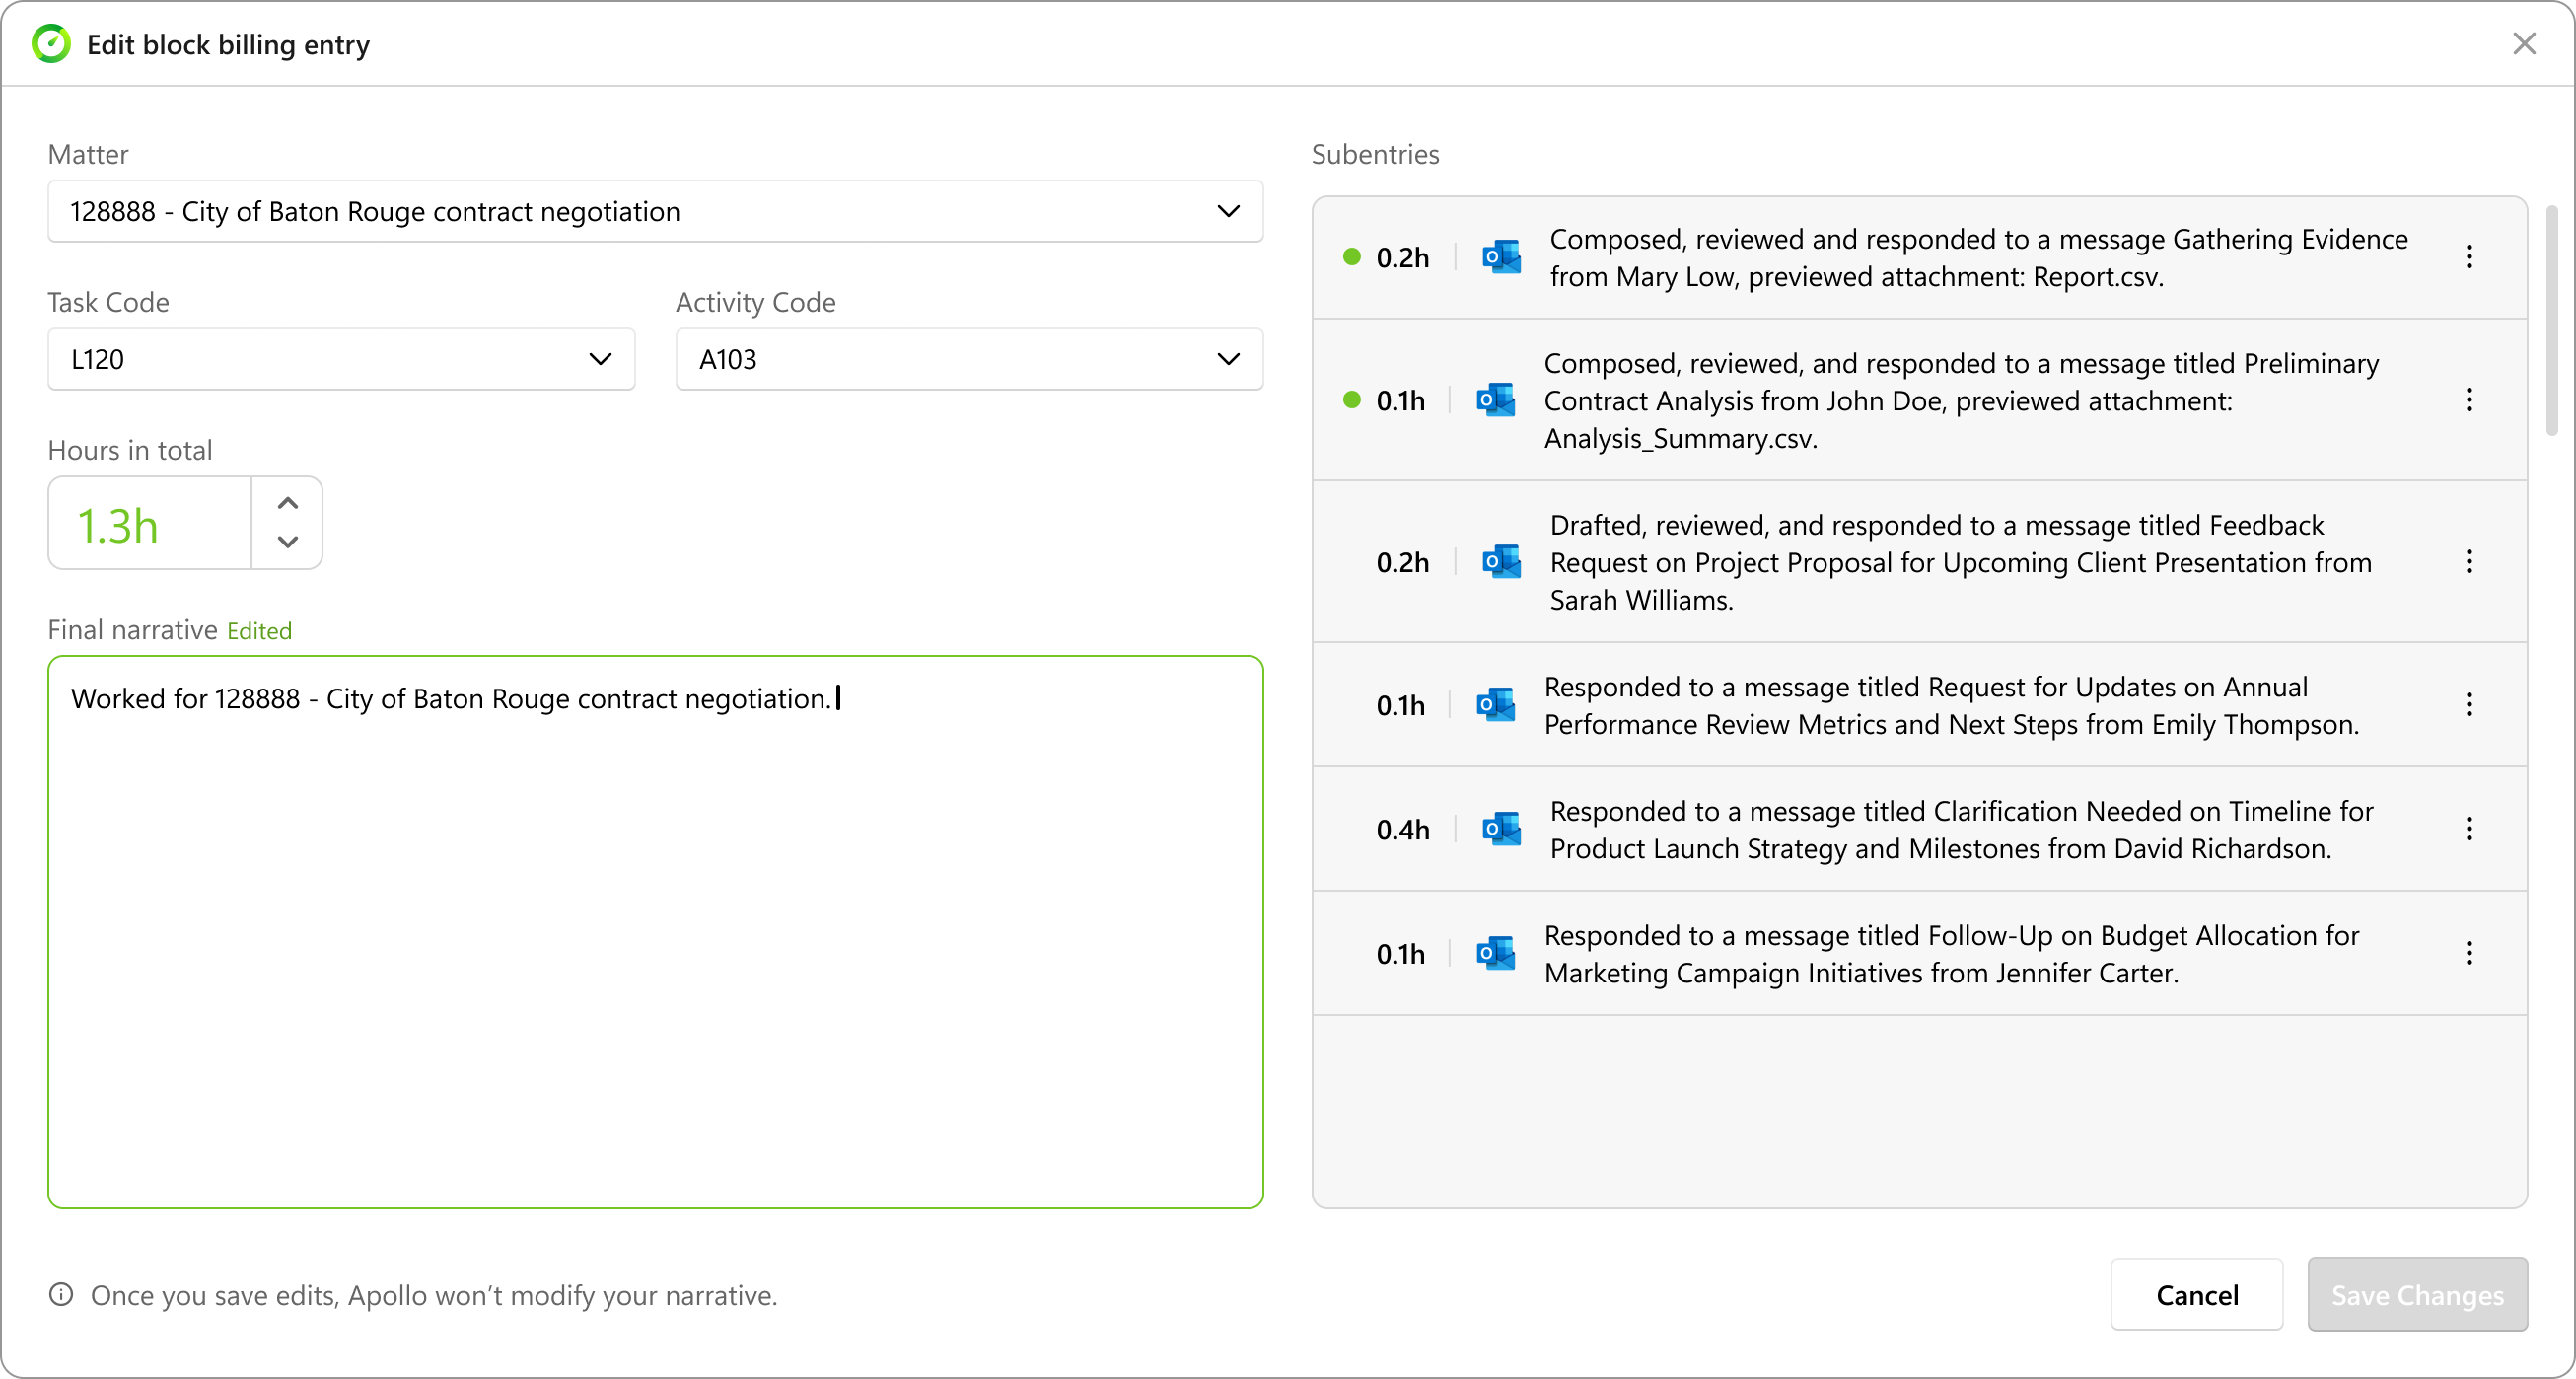2576x1379 pixels.
Task: Click the 1.3h hours in total field
Action: [150, 524]
